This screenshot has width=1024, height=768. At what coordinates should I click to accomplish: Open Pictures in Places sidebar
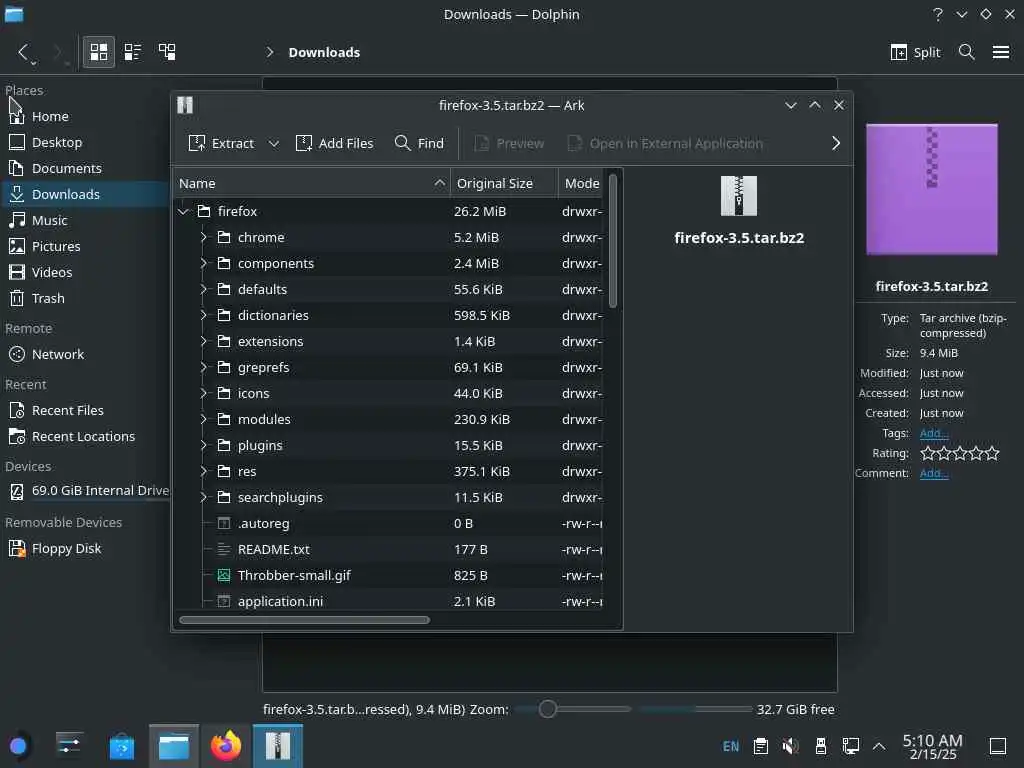[85, 246]
